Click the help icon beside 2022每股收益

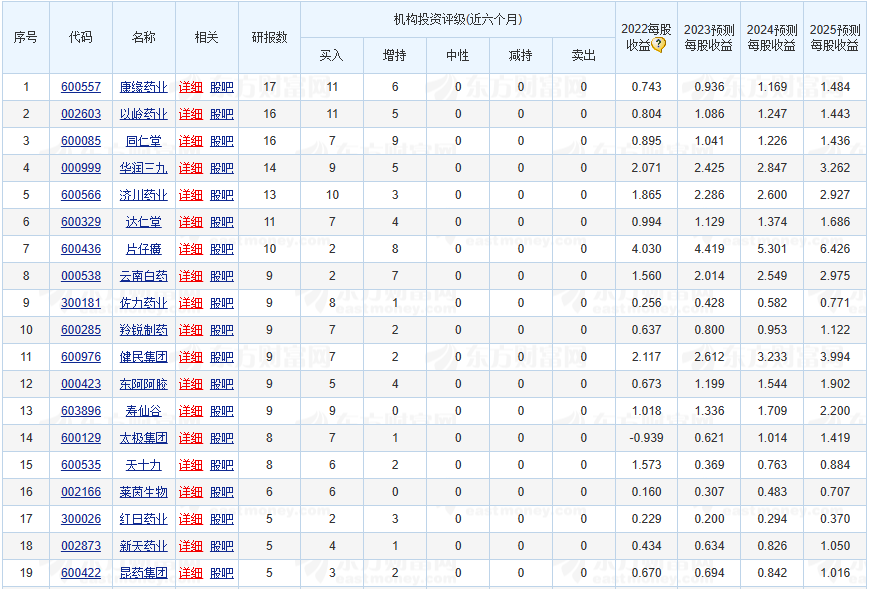pos(659,45)
